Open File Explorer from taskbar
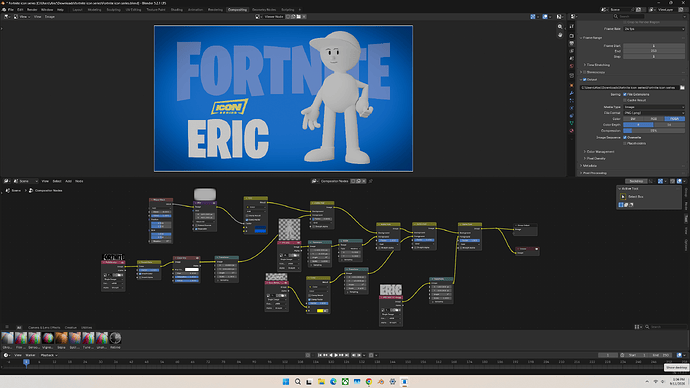 321,381
